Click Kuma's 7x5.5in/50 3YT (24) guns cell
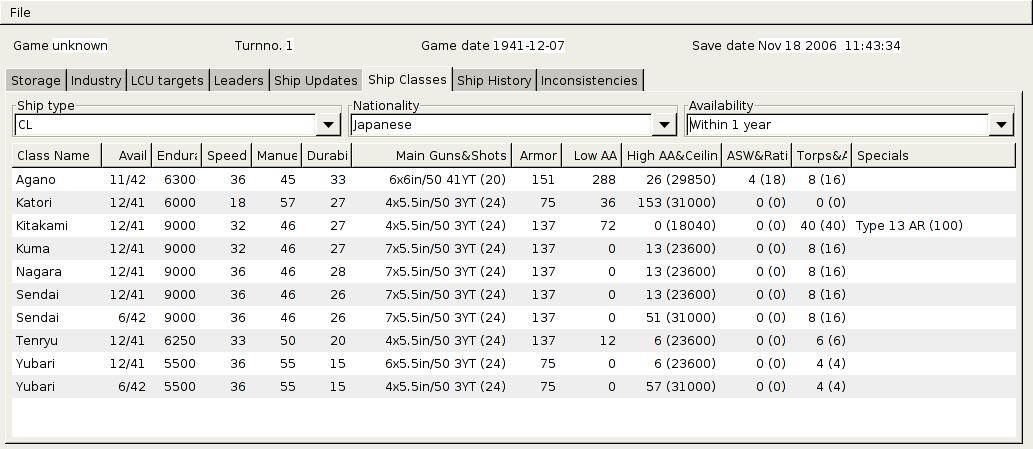 pos(432,249)
